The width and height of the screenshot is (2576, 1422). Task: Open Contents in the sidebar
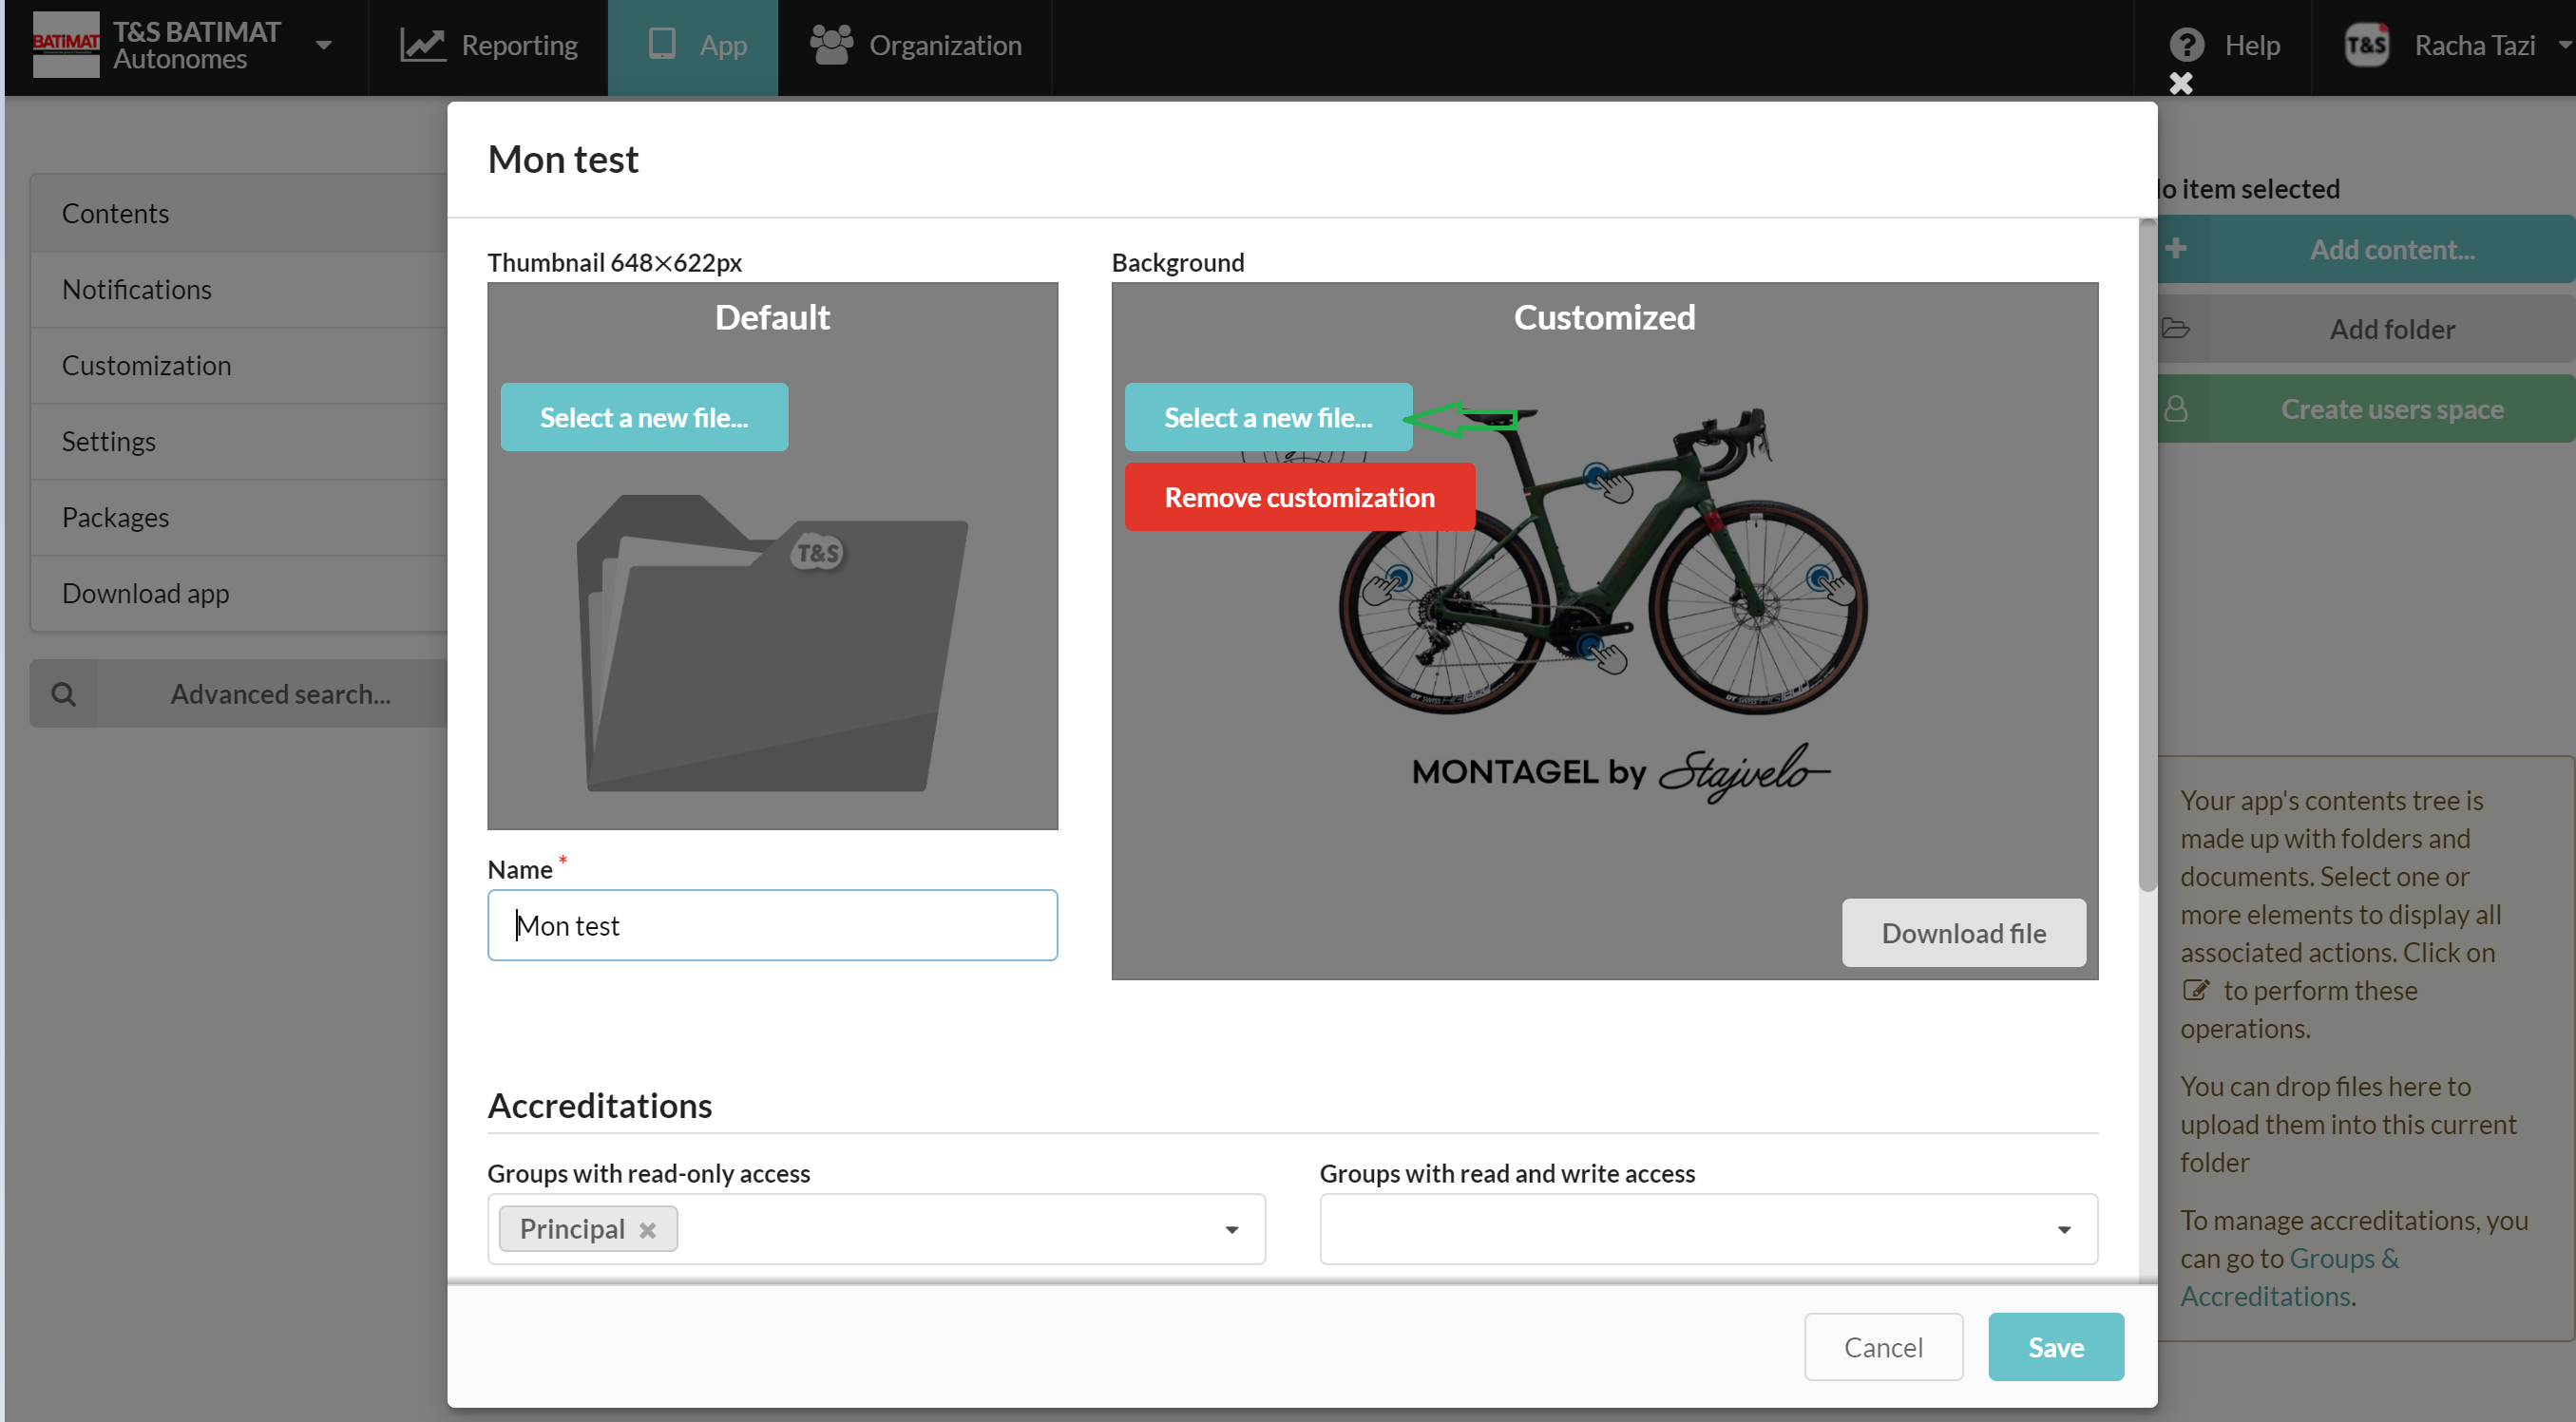(x=239, y=214)
